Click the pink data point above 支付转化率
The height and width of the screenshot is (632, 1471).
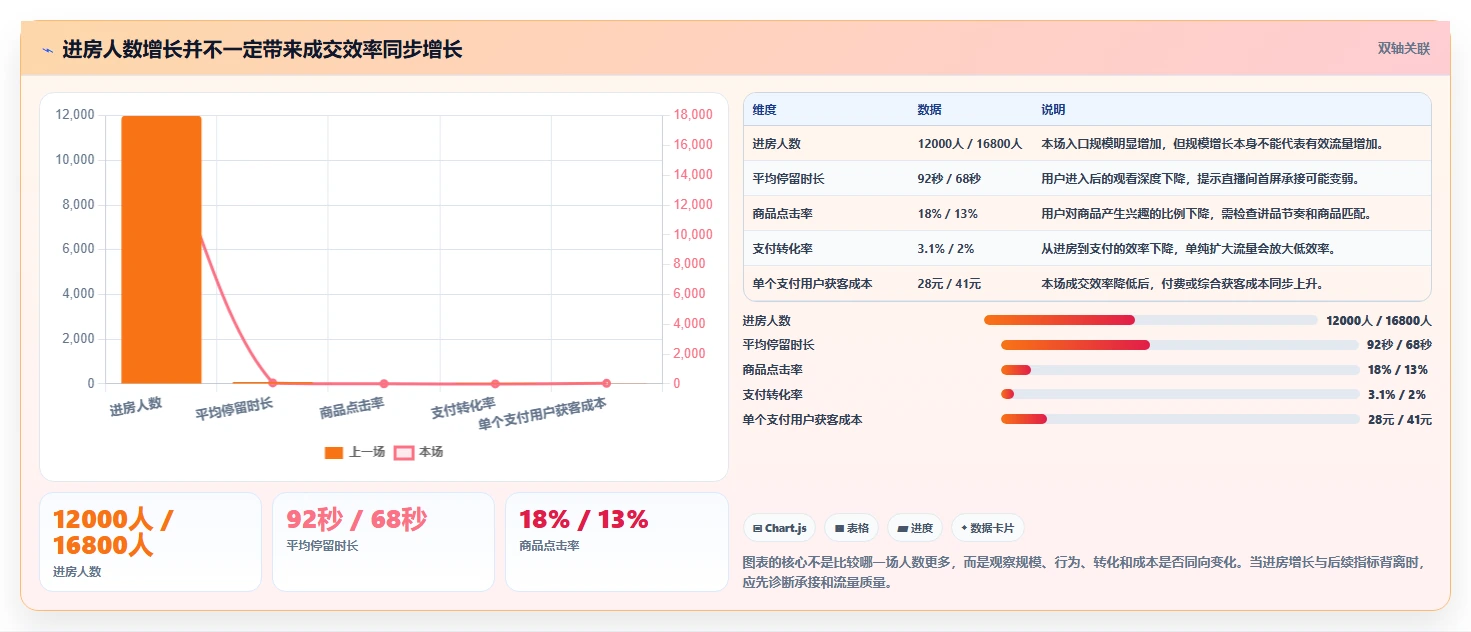coord(495,383)
